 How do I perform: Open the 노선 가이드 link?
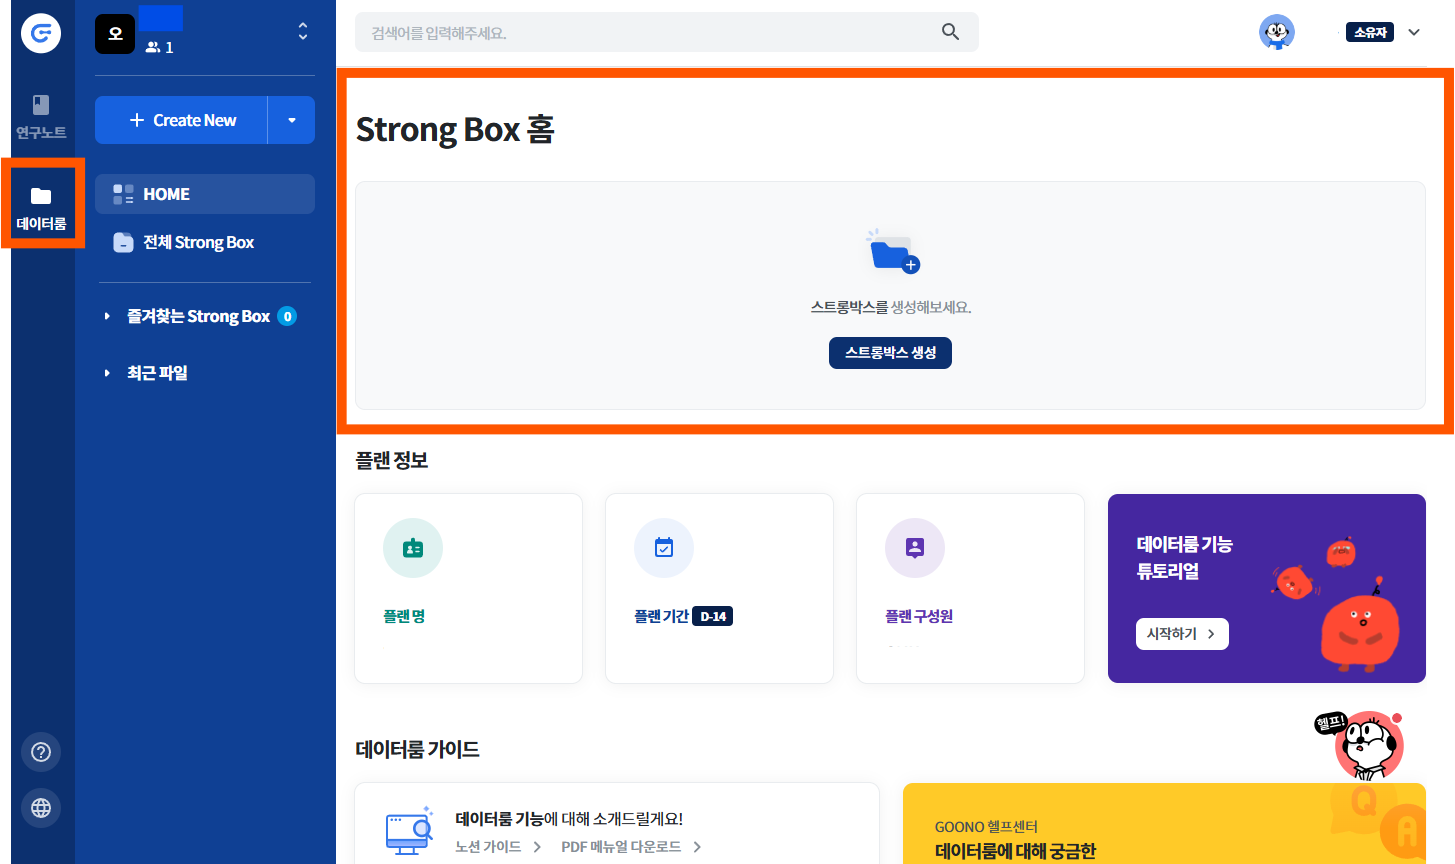tap(498, 847)
